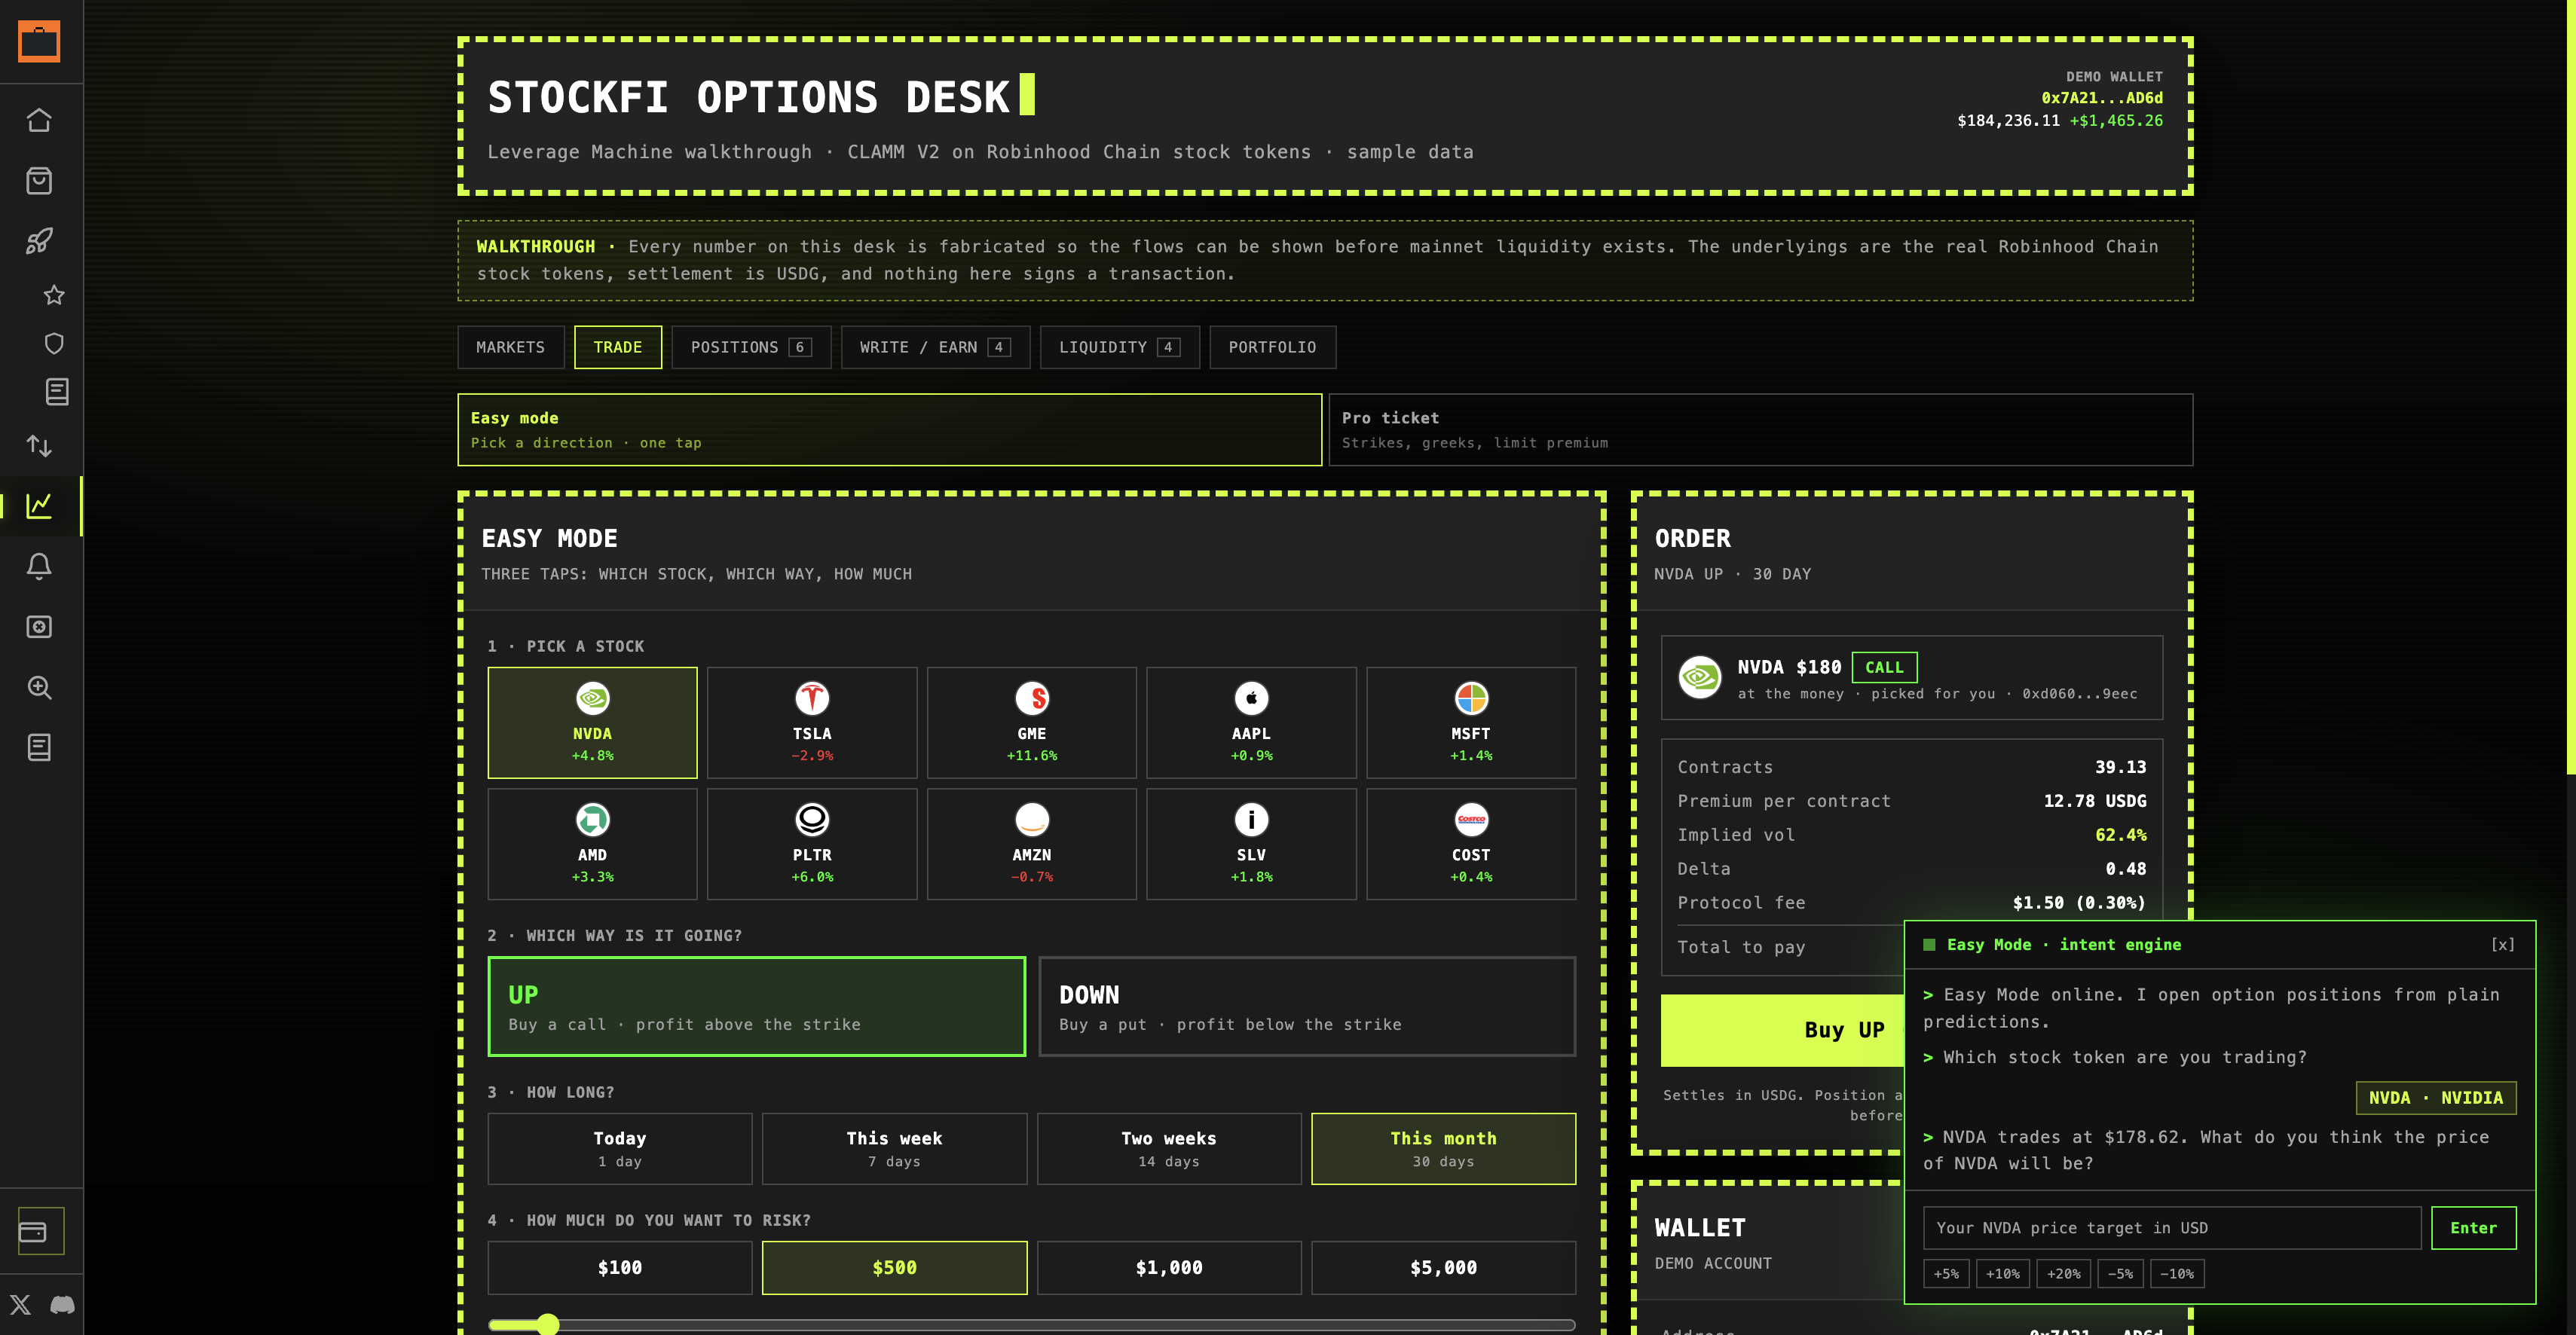
Task: Switch to the MARKETS tab
Action: [x=511, y=347]
